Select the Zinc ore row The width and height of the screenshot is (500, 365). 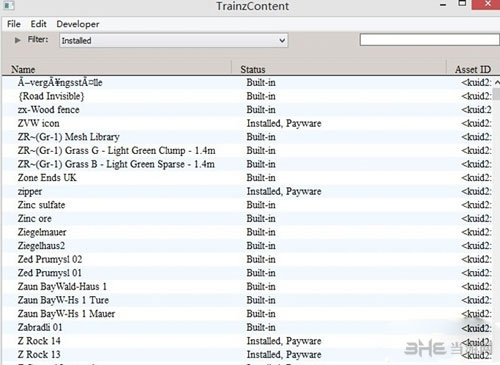pos(248,219)
